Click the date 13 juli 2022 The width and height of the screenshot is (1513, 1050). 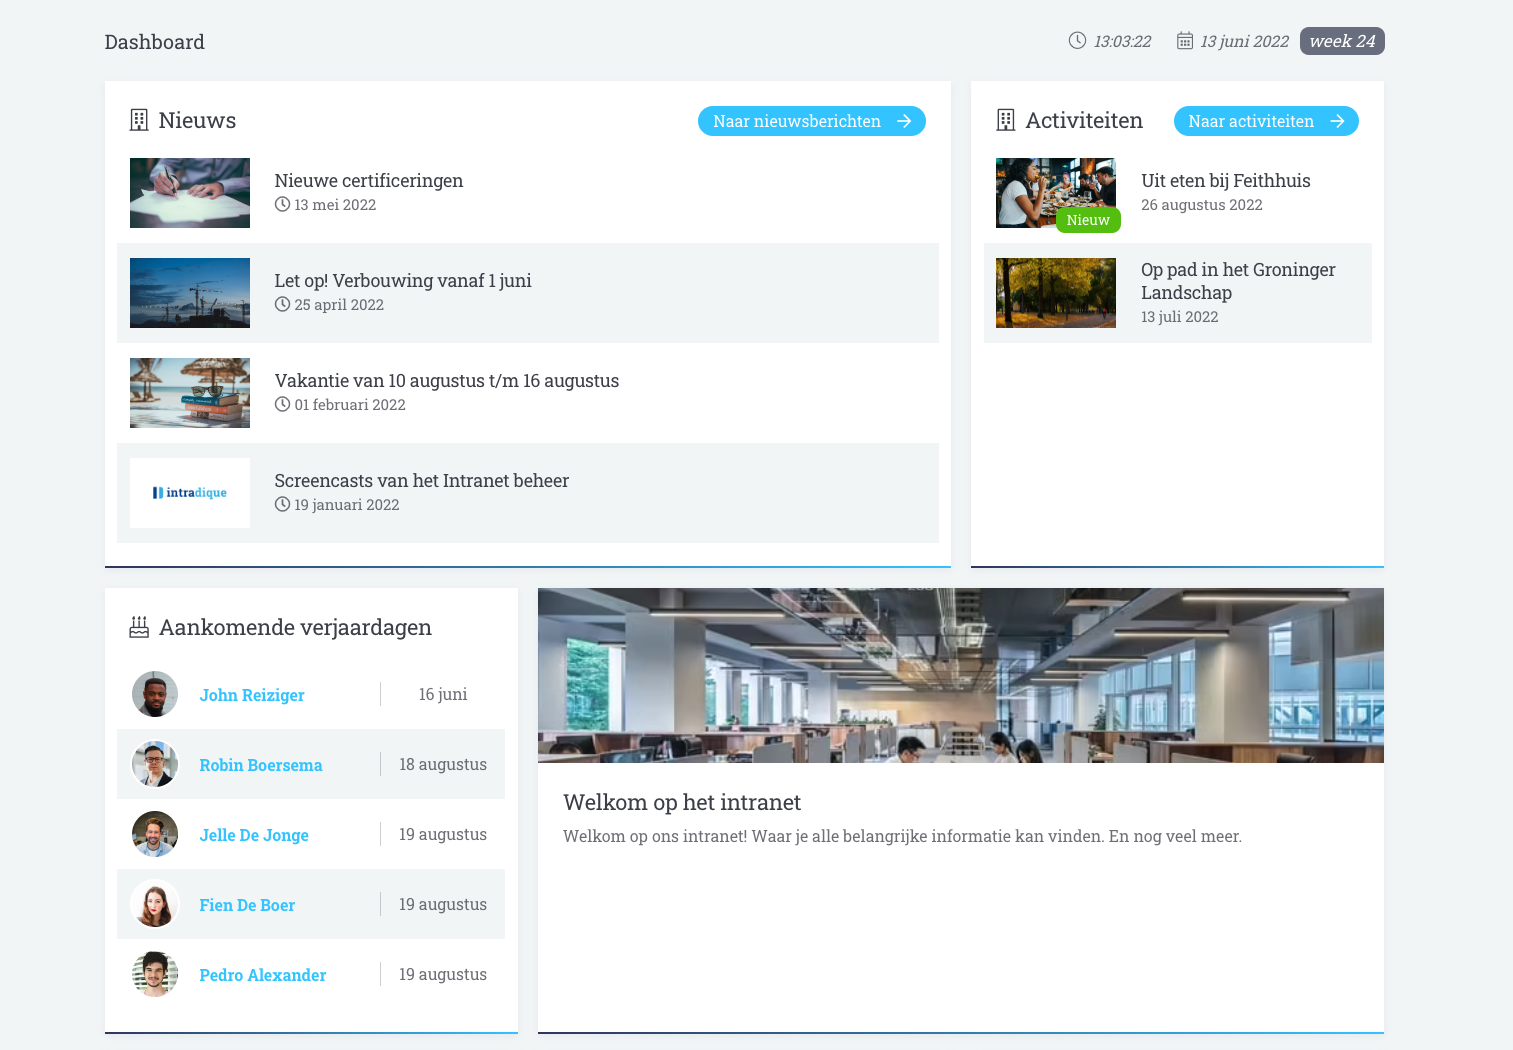(x=1180, y=317)
